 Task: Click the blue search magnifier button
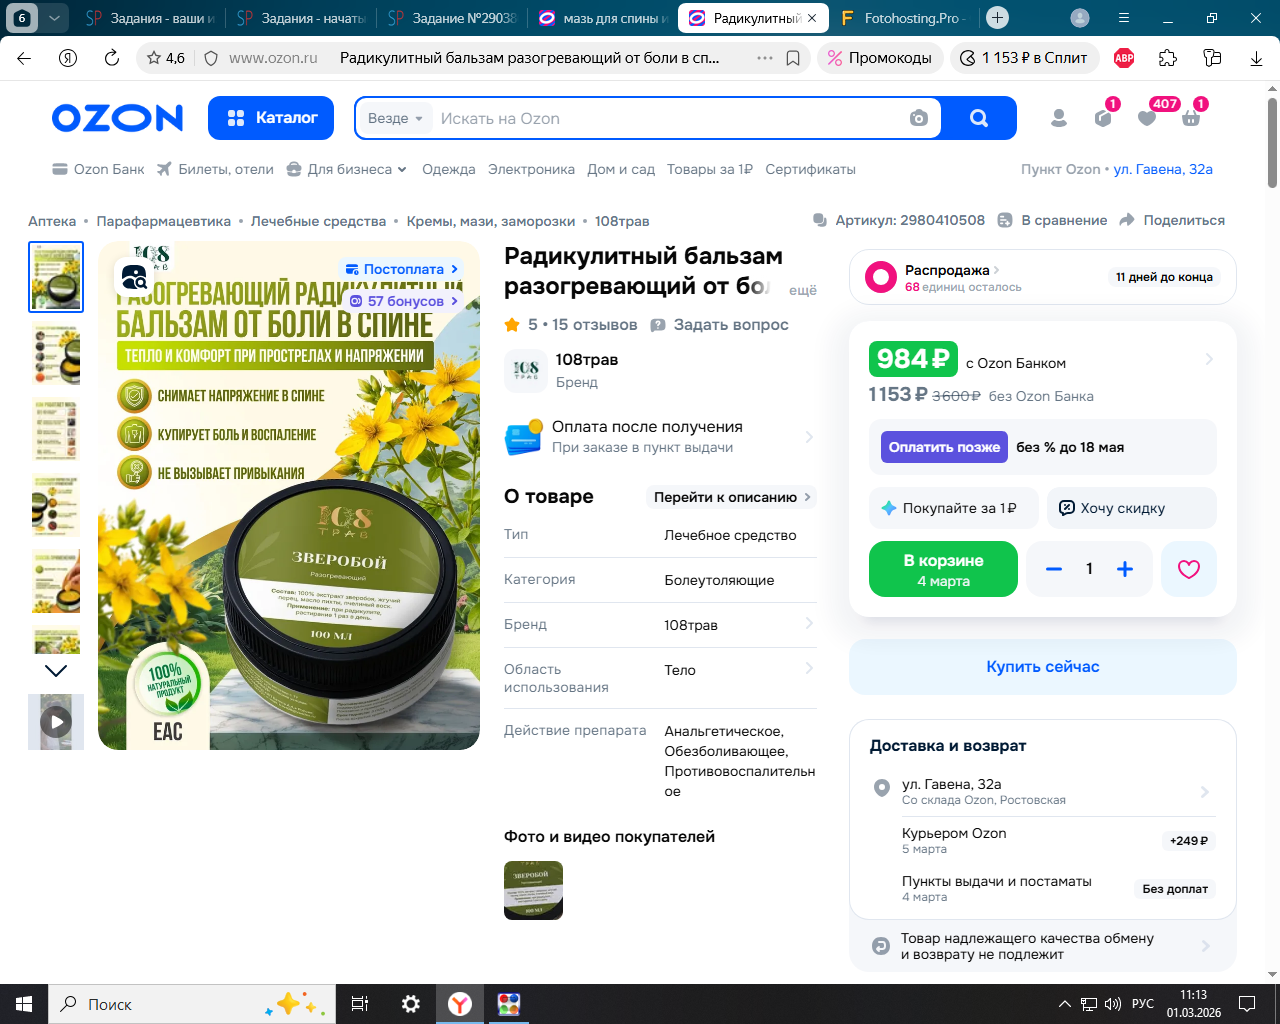click(979, 118)
